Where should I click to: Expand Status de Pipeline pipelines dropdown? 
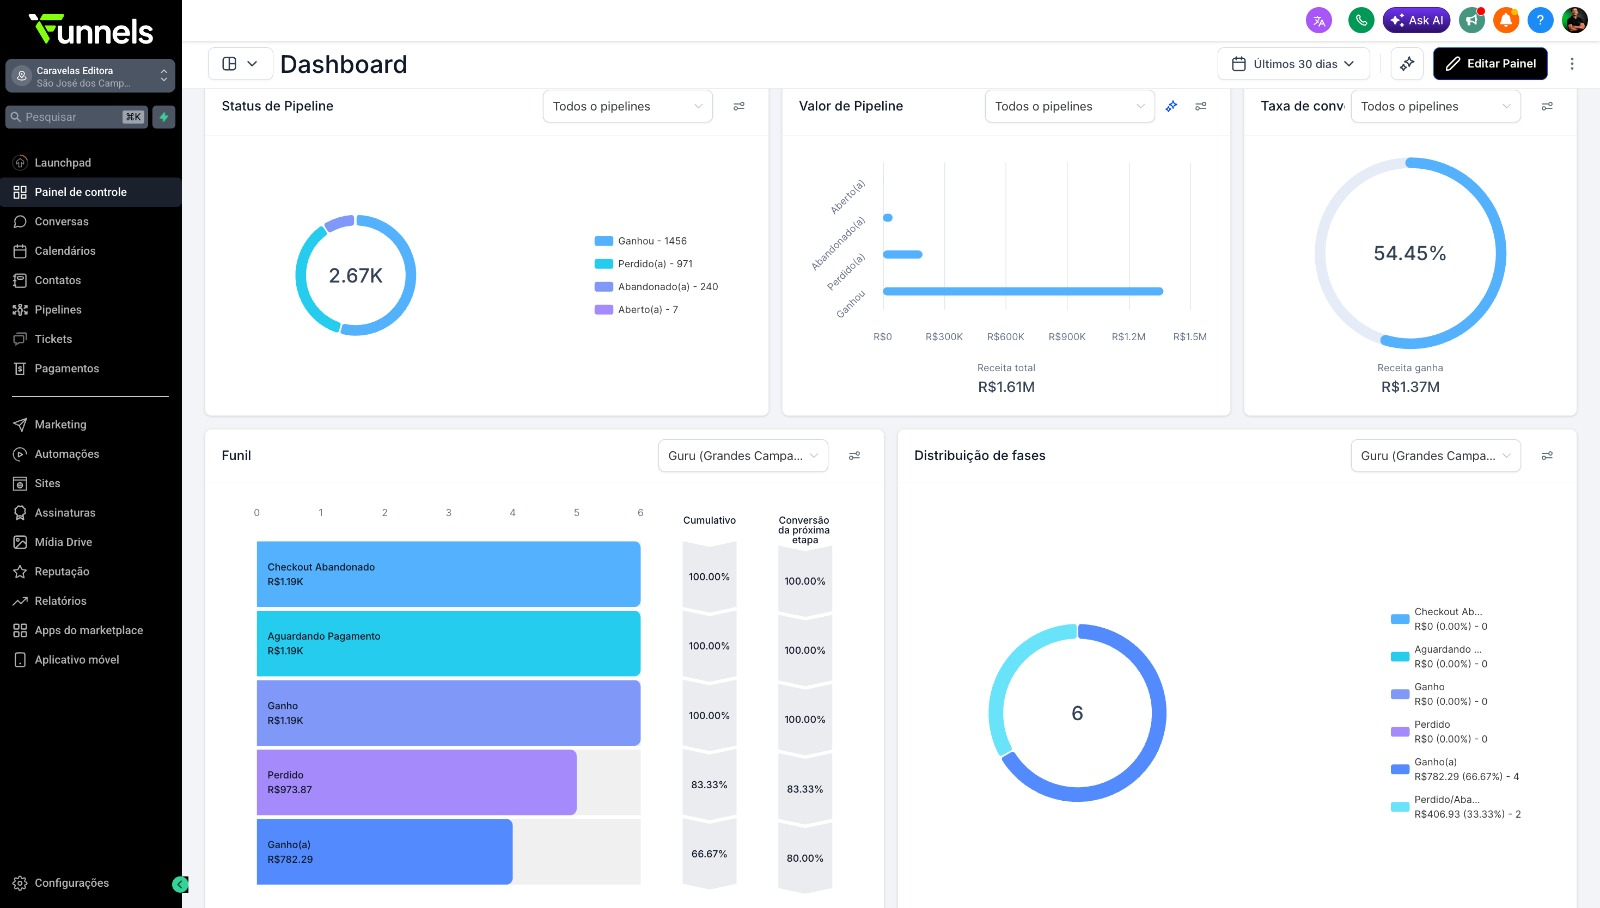point(628,106)
